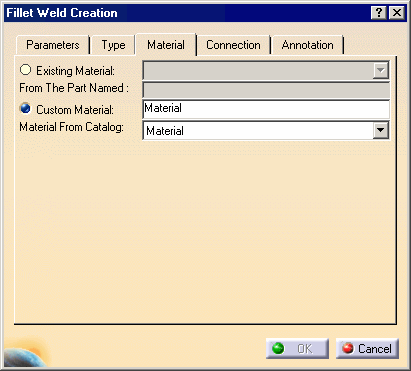The height and width of the screenshot is (371, 411).
Task: Click the From The Part Named field
Action: pos(266,89)
